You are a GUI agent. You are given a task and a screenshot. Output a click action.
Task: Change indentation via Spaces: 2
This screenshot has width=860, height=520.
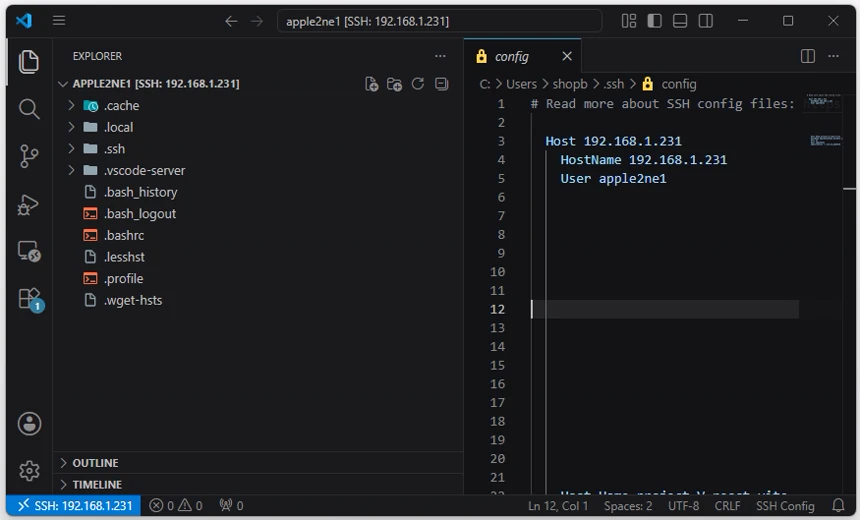coord(628,506)
